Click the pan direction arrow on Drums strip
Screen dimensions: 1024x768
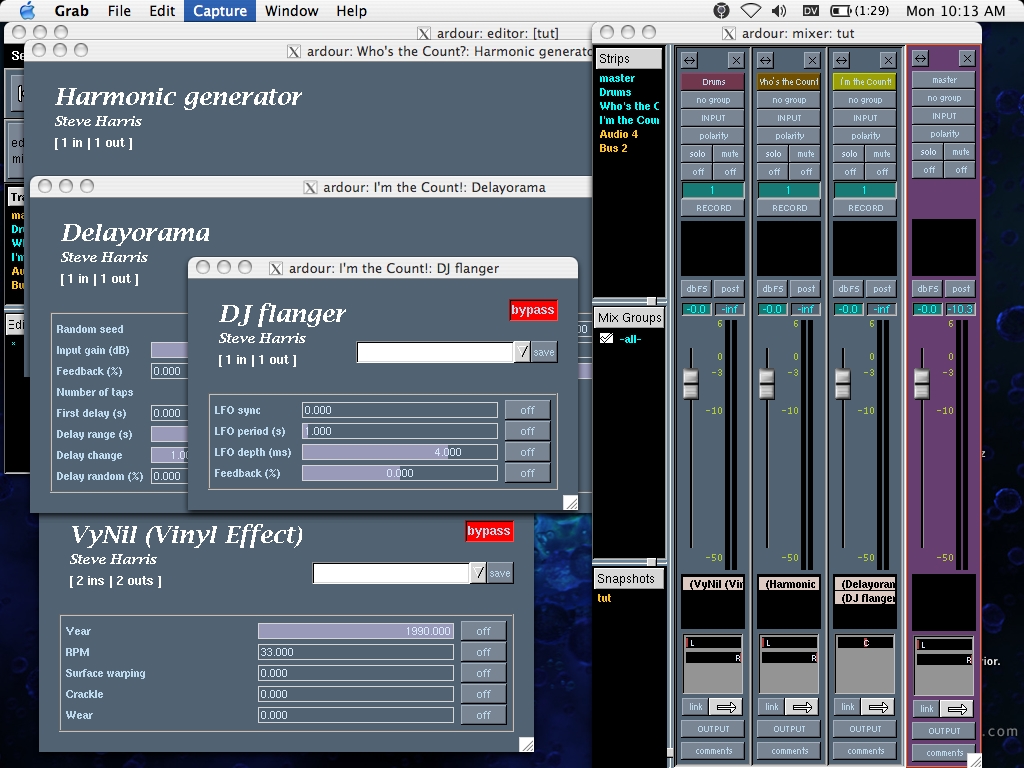pyautogui.click(x=725, y=707)
